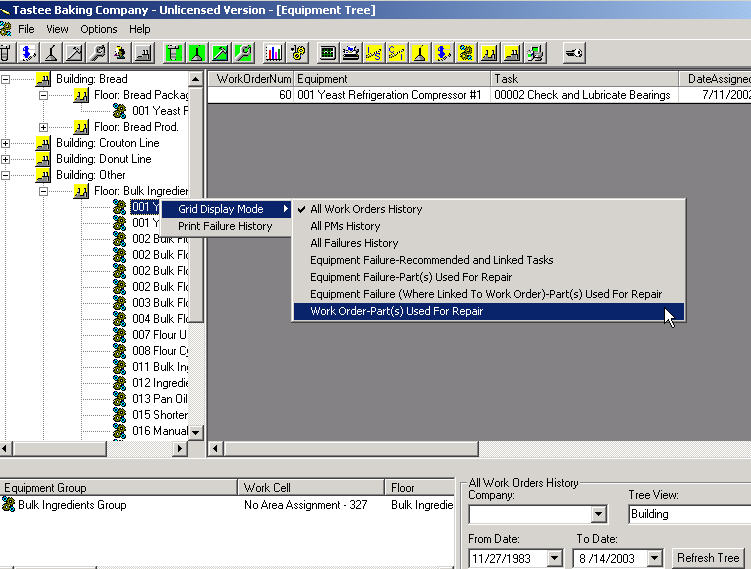Click the gray stamp toolbar icon
This screenshot has height=569, width=751.
pos(51,53)
